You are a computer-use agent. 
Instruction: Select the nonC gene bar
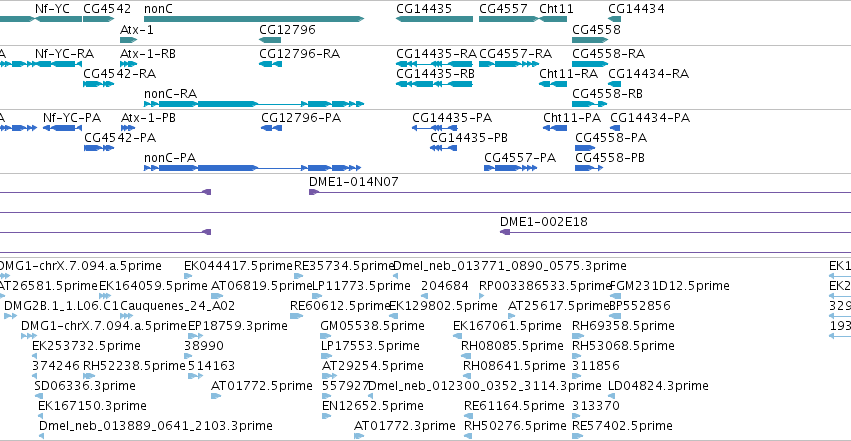253,19
